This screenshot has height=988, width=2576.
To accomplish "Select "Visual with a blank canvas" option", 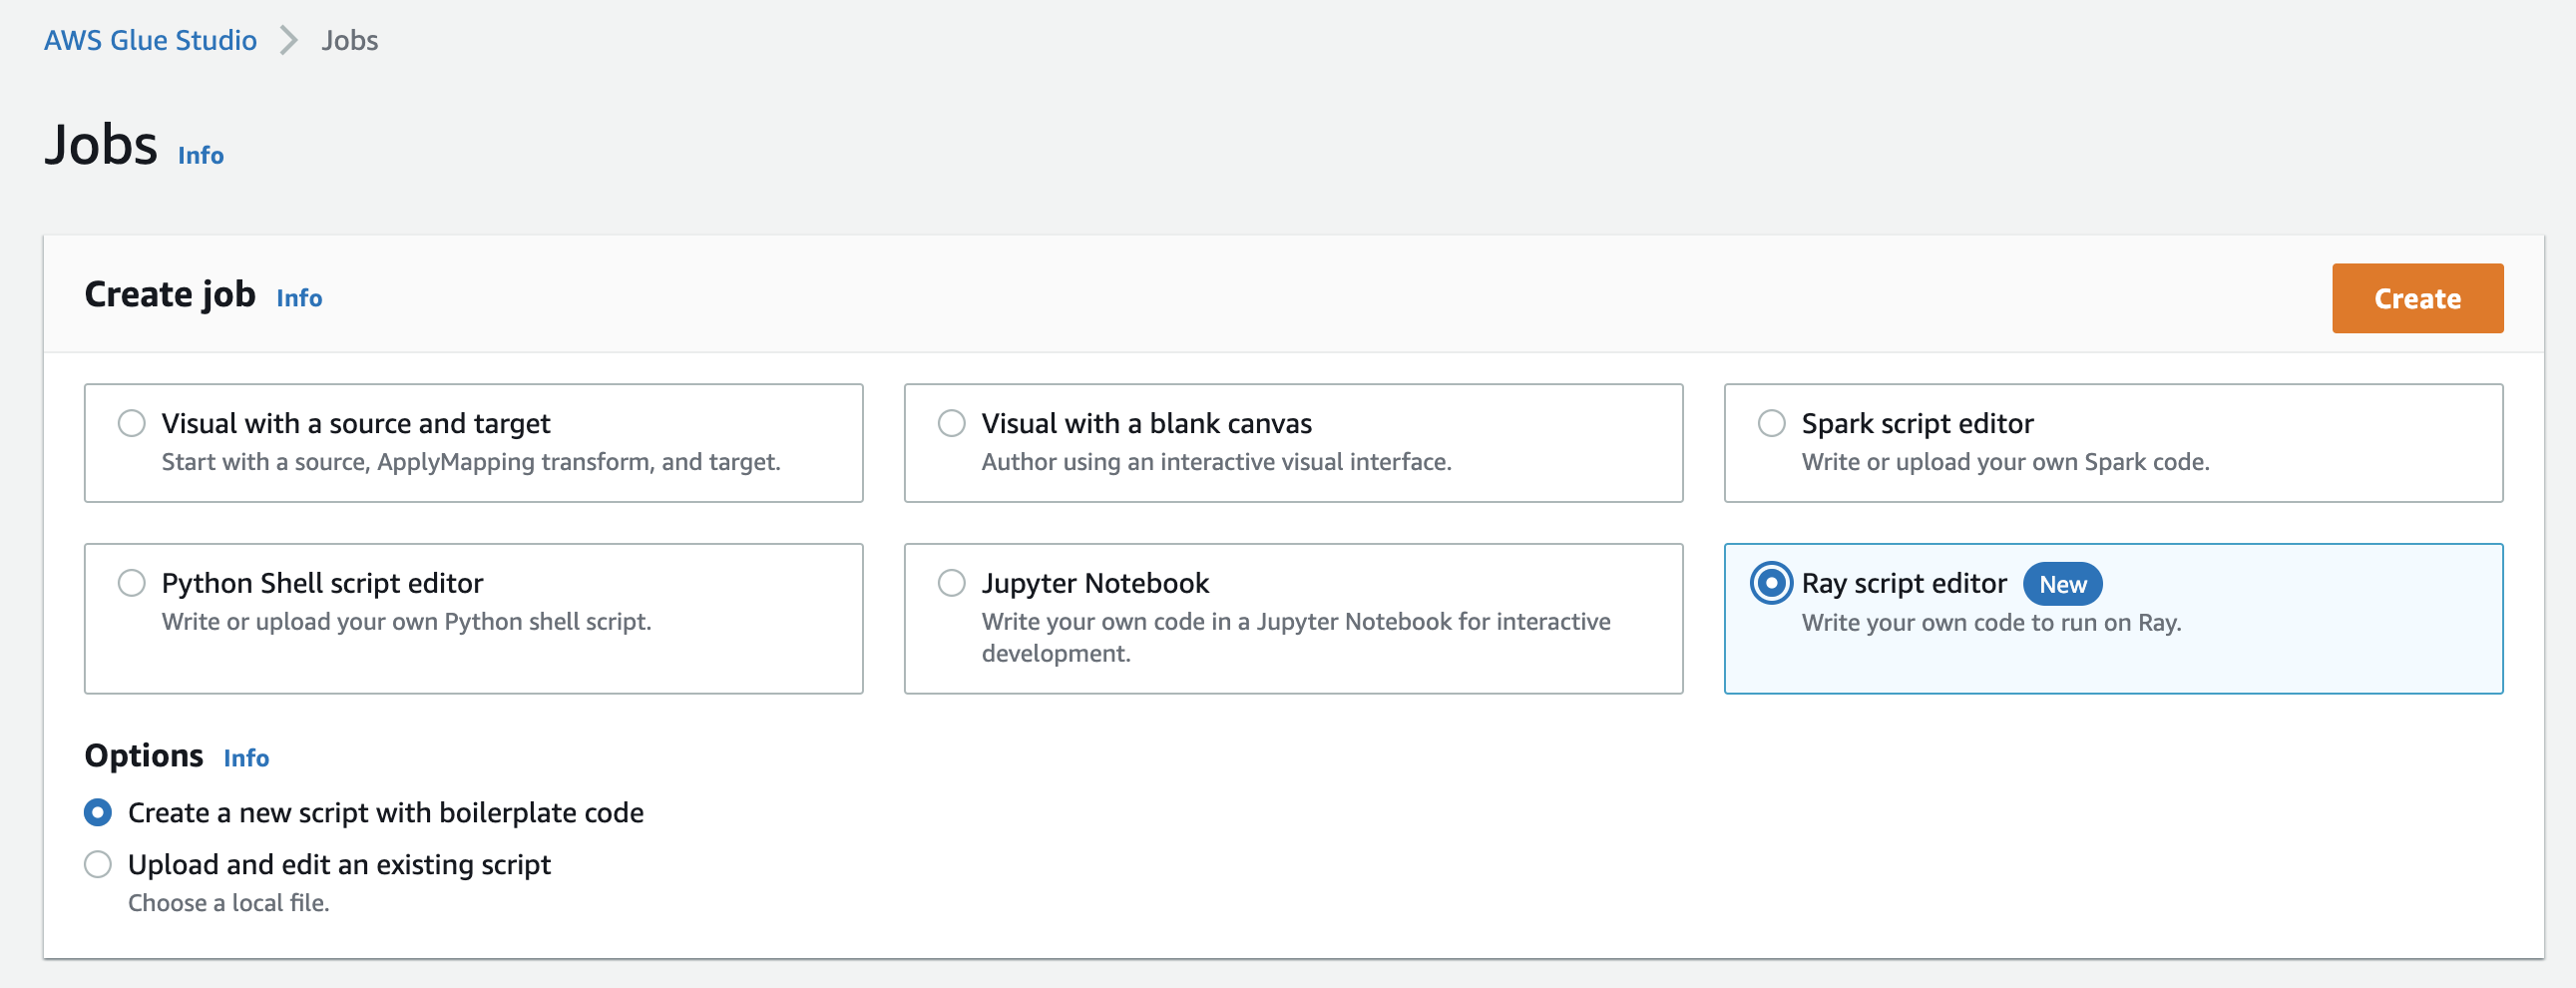I will 952,424.
